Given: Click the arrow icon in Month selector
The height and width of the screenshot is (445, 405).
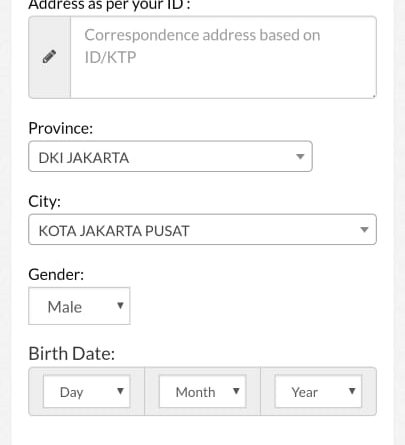Looking at the screenshot, I should pos(236,391).
